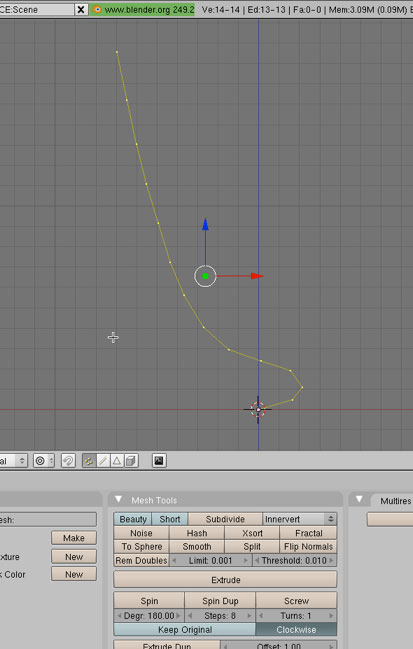
Task: Click the Fa:0-0 face count text
Action: pos(307,10)
